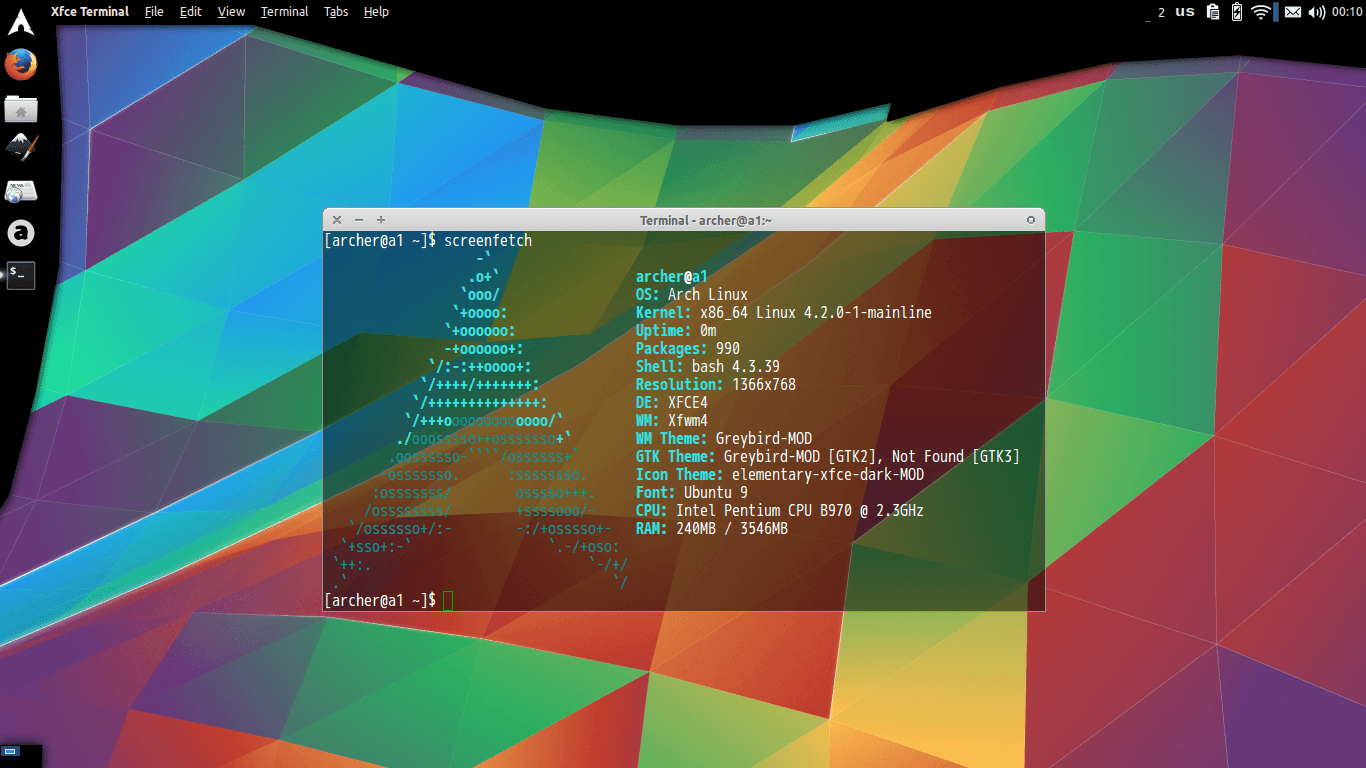Switch the 'us' keyboard layout indicator
This screenshot has width=1366, height=768.
point(1185,12)
